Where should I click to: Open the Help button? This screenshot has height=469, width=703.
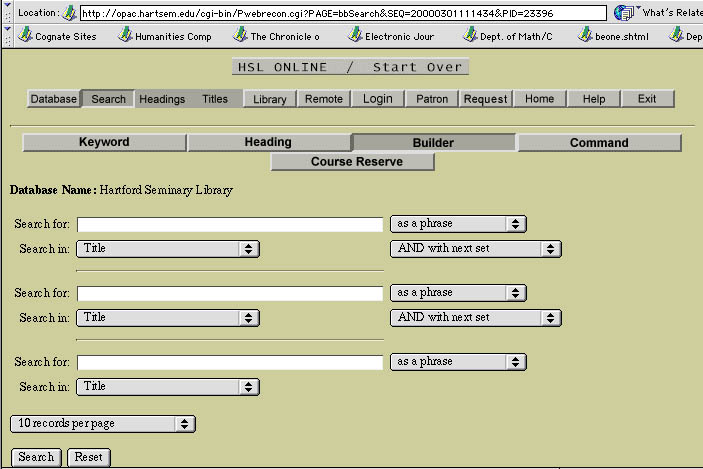click(594, 99)
